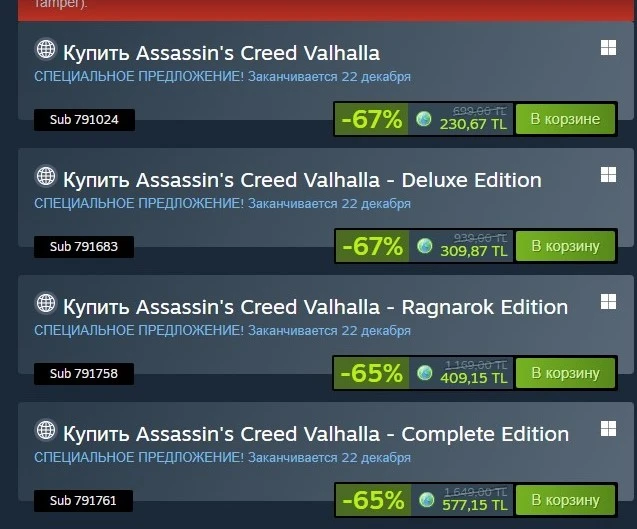Image resolution: width=637 pixels, height=529 pixels.
Task: Click the 309,87 TL discounted price
Action: (474, 251)
